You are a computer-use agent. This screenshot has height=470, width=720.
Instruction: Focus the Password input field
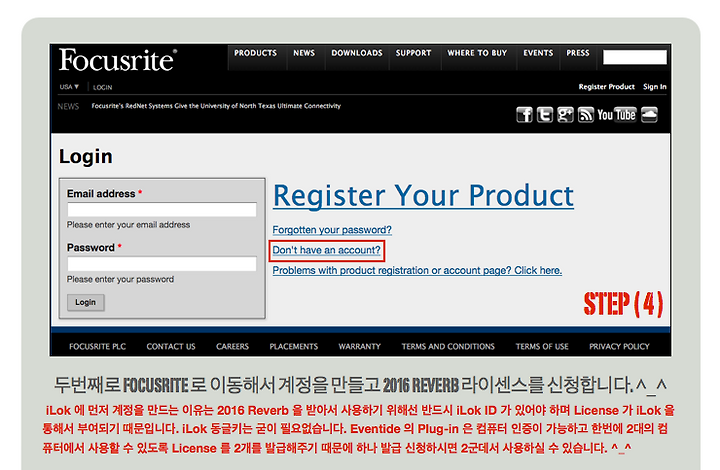click(162, 264)
